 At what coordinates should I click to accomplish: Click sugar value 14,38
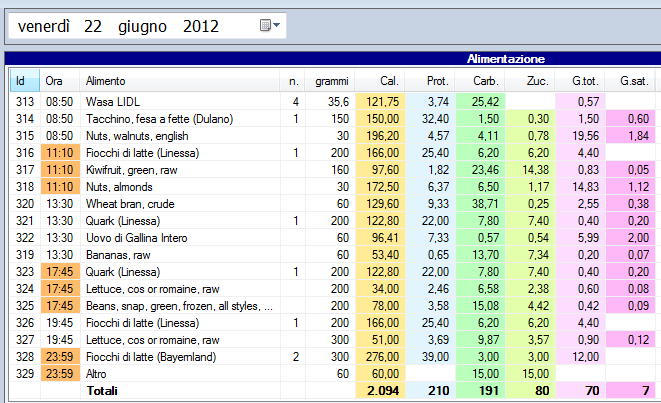point(530,170)
